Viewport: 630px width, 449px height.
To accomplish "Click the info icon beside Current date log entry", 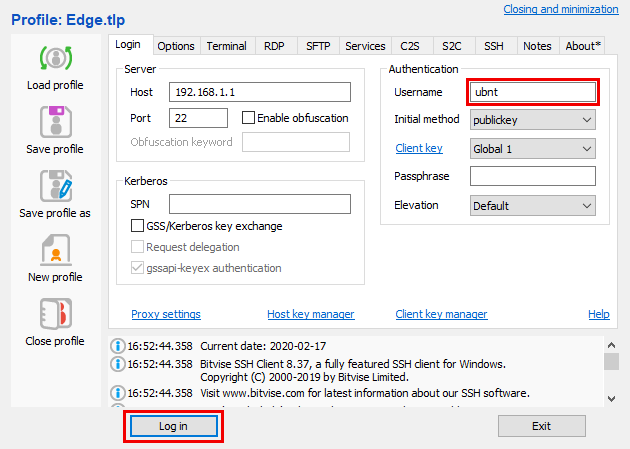I will coord(118,345).
